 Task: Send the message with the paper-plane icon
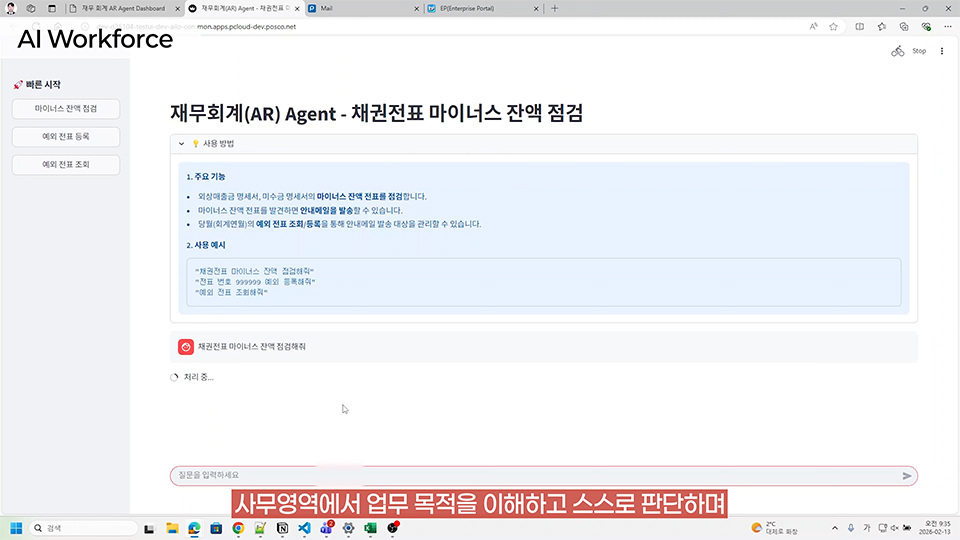907,476
